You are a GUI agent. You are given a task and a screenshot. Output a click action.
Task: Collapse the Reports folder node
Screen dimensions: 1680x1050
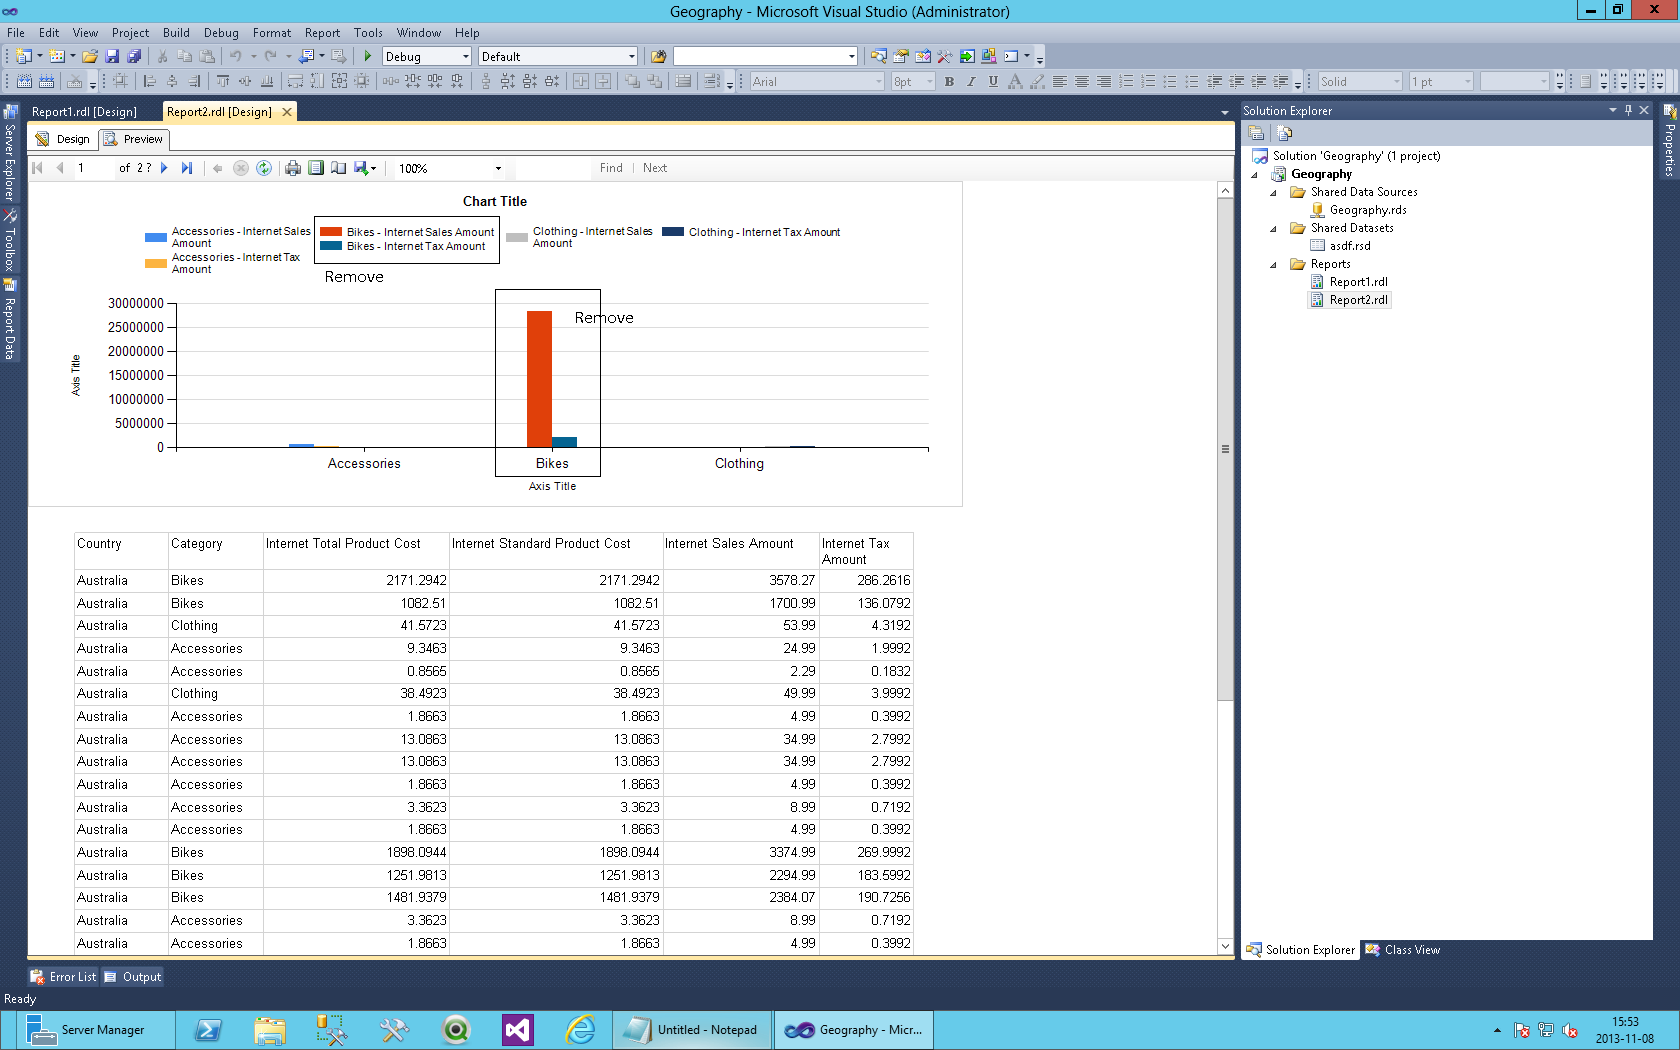click(1273, 265)
